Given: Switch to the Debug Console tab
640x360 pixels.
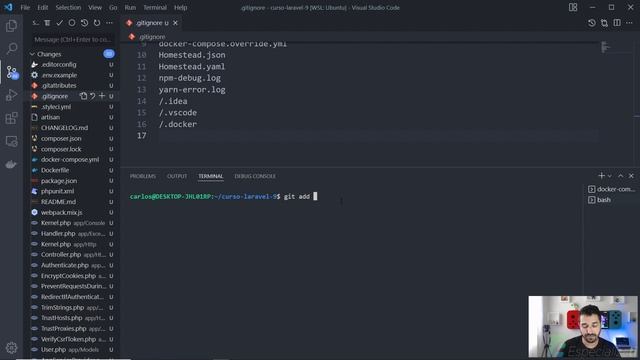Looking at the screenshot, I should click(255, 176).
